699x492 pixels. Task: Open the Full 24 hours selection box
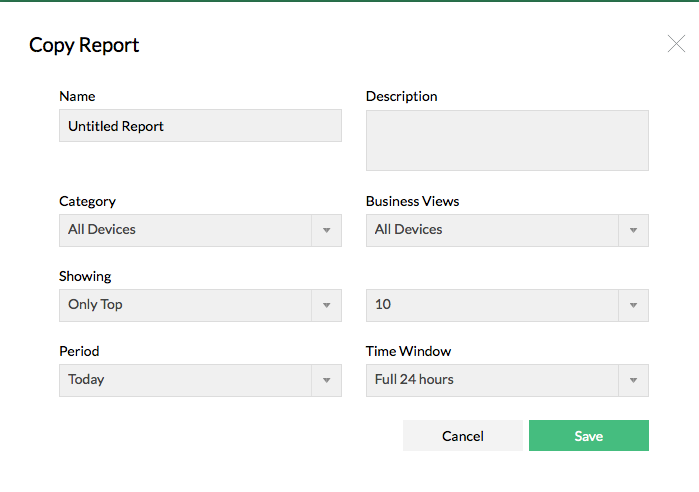pyautogui.click(x=492, y=380)
